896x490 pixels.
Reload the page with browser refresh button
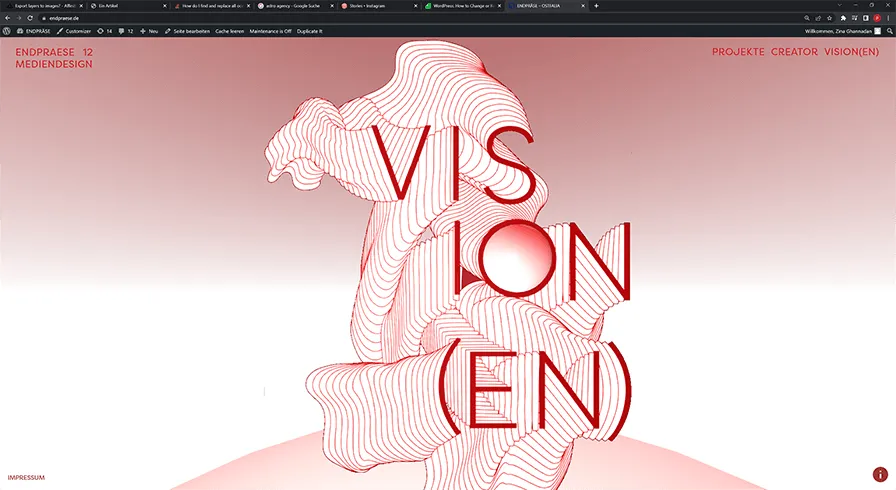(32, 18)
